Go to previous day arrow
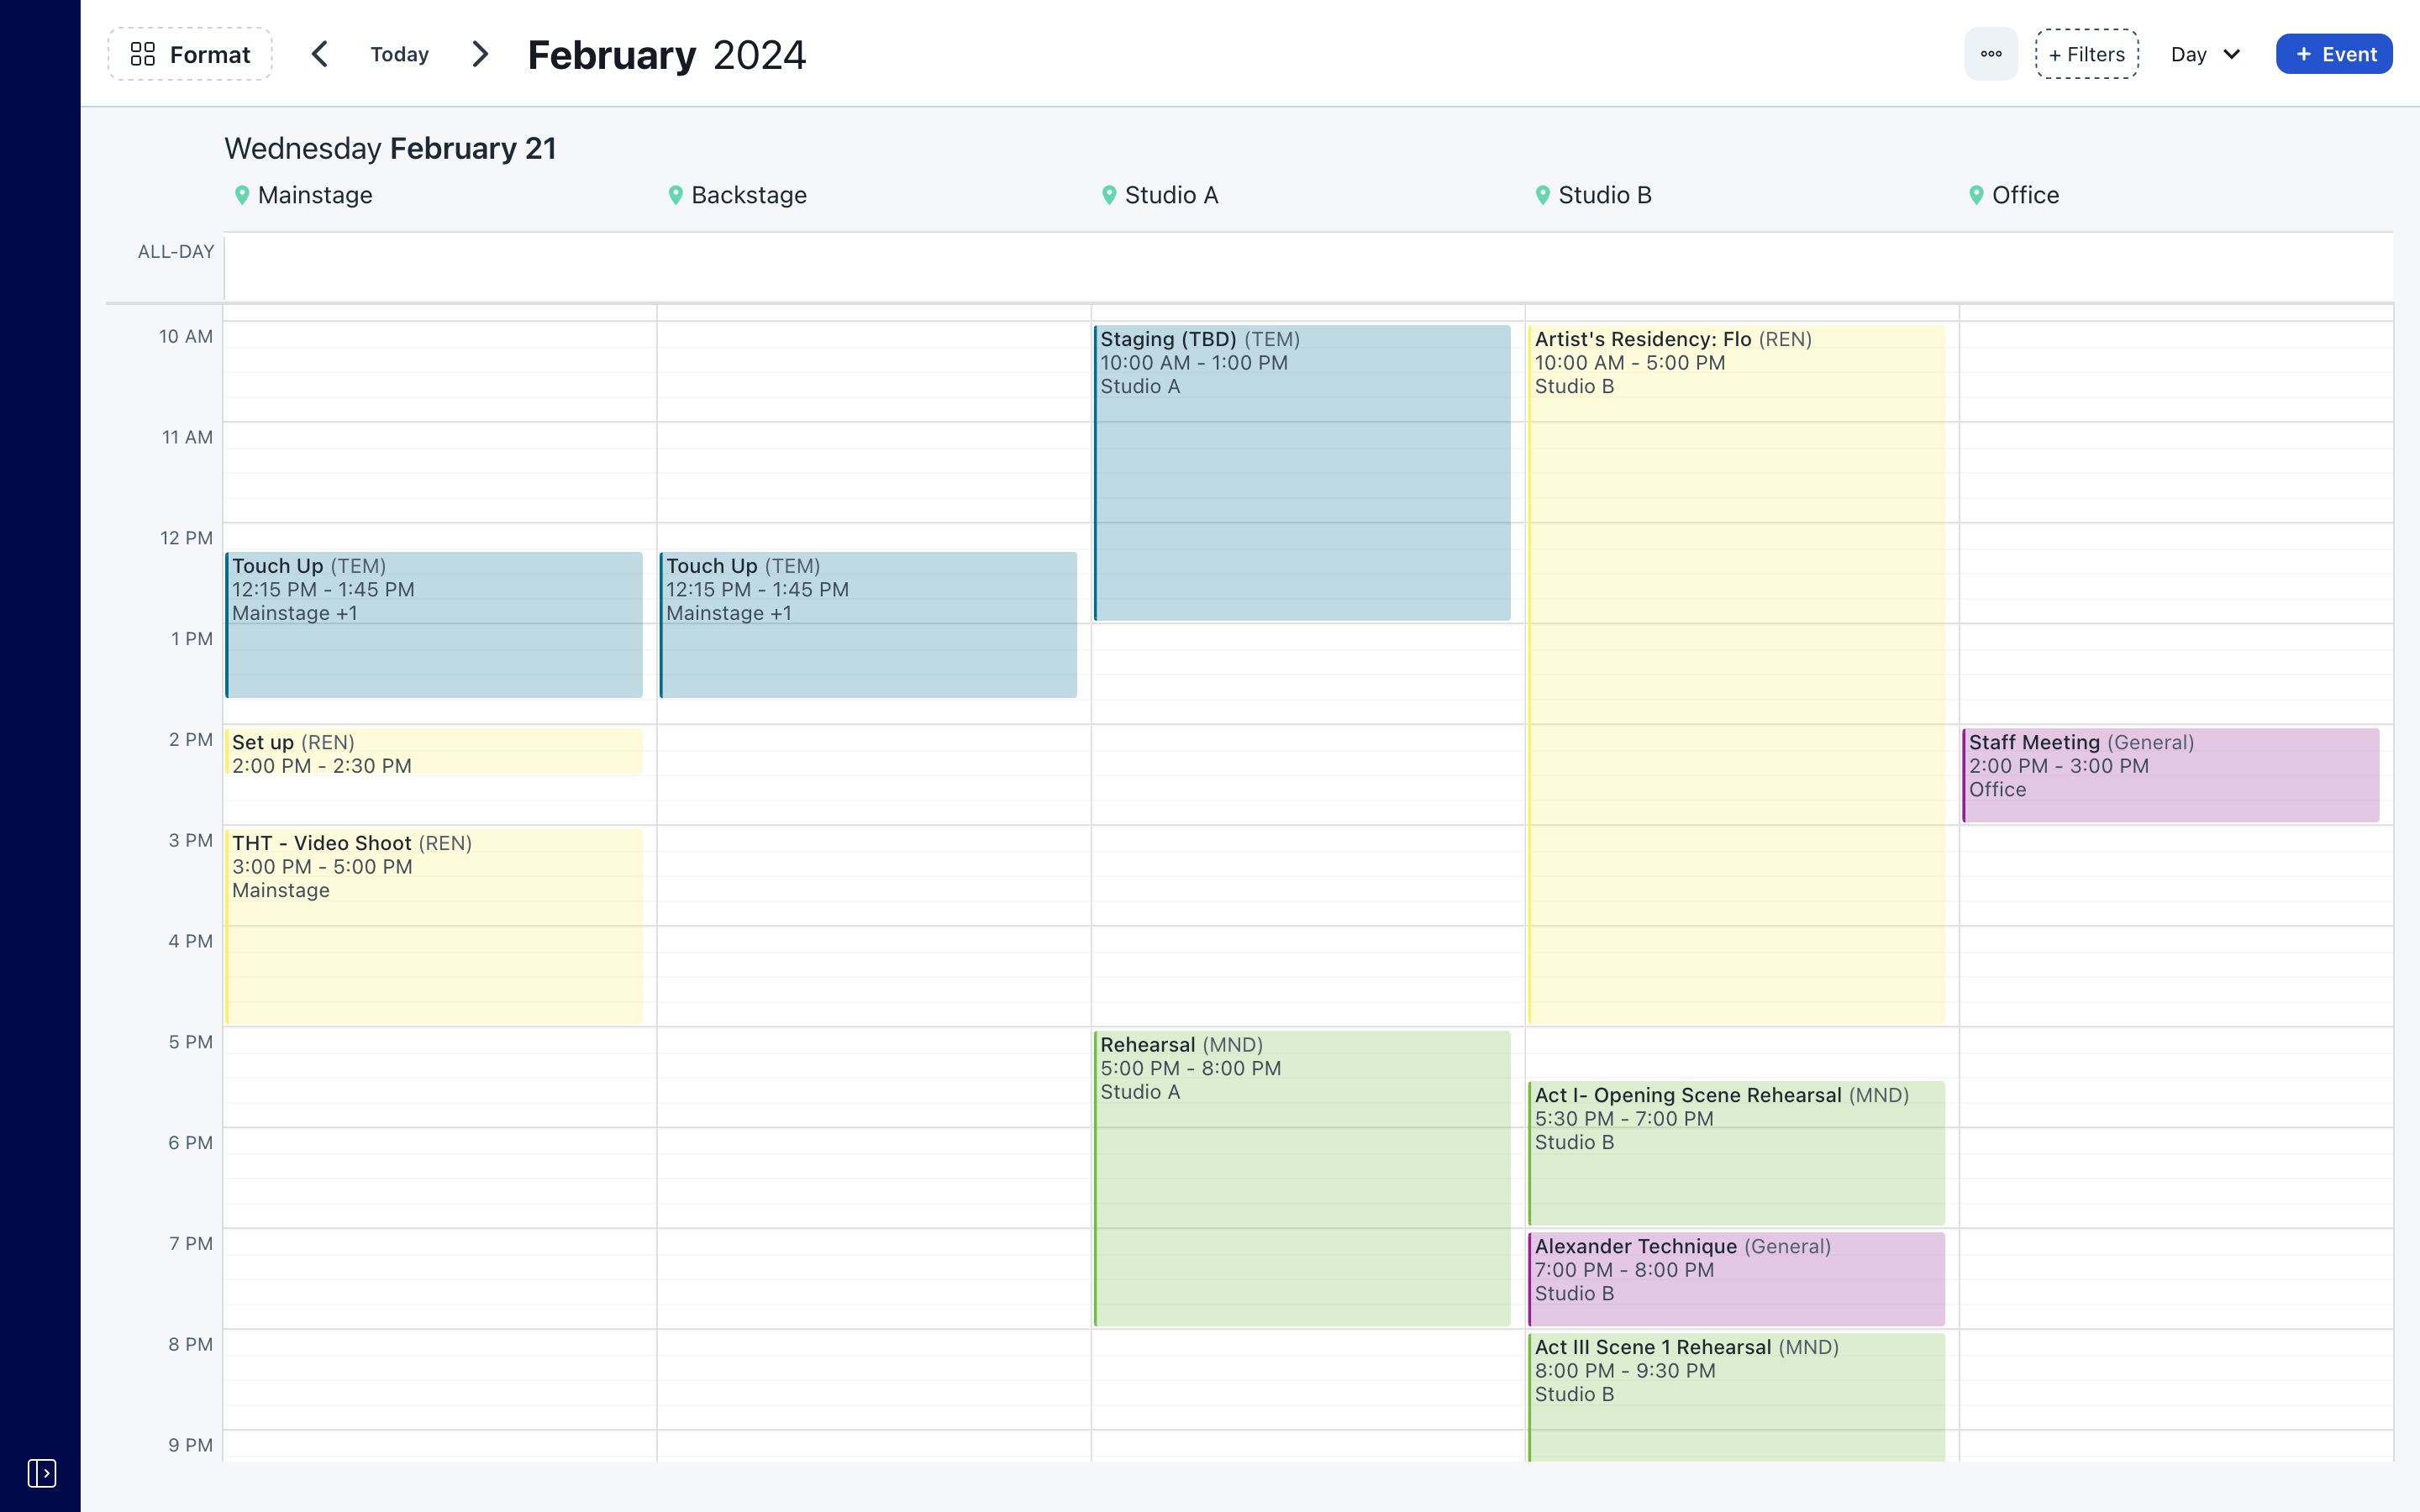Image resolution: width=2420 pixels, height=1512 pixels. click(320, 54)
